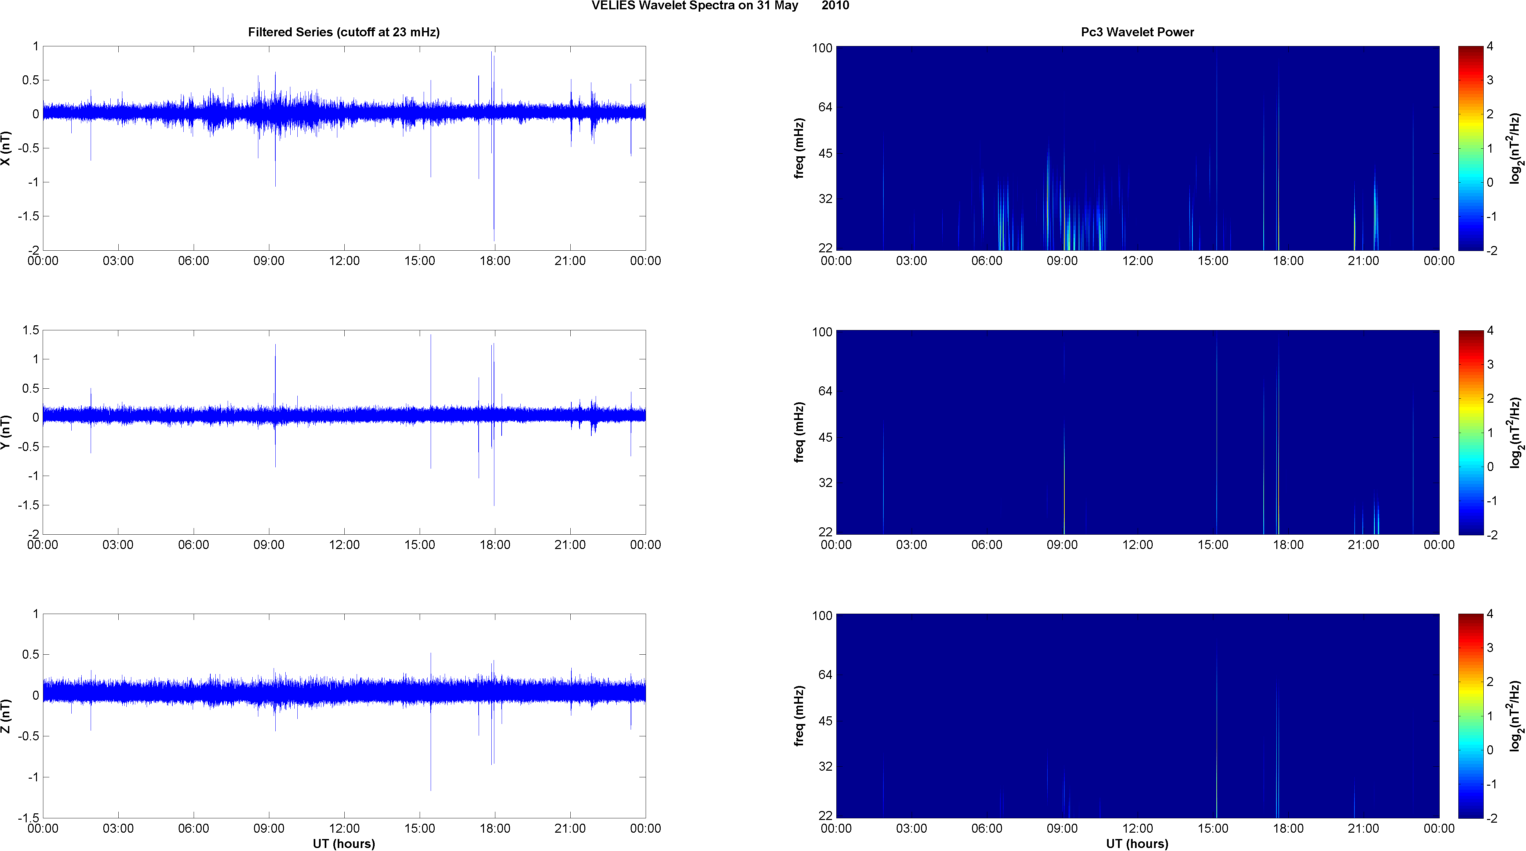Click the -2 tick on X series axis
The image size is (1526, 851).
[32, 251]
